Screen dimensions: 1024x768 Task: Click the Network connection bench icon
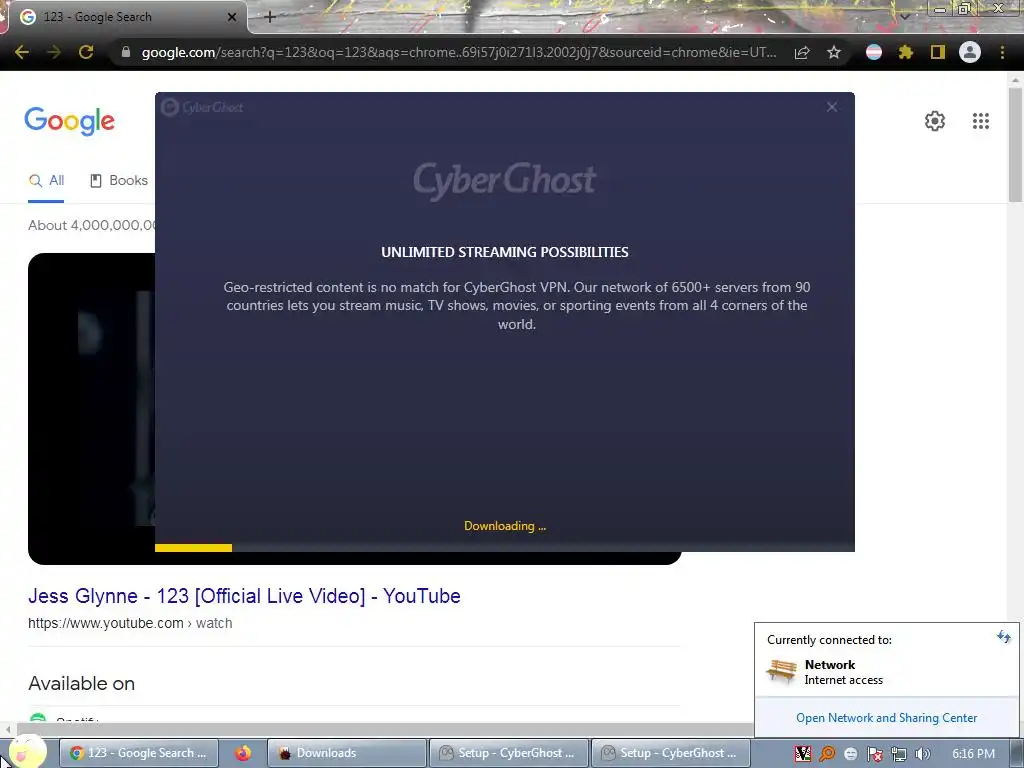pyautogui.click(x=782, y=671)
